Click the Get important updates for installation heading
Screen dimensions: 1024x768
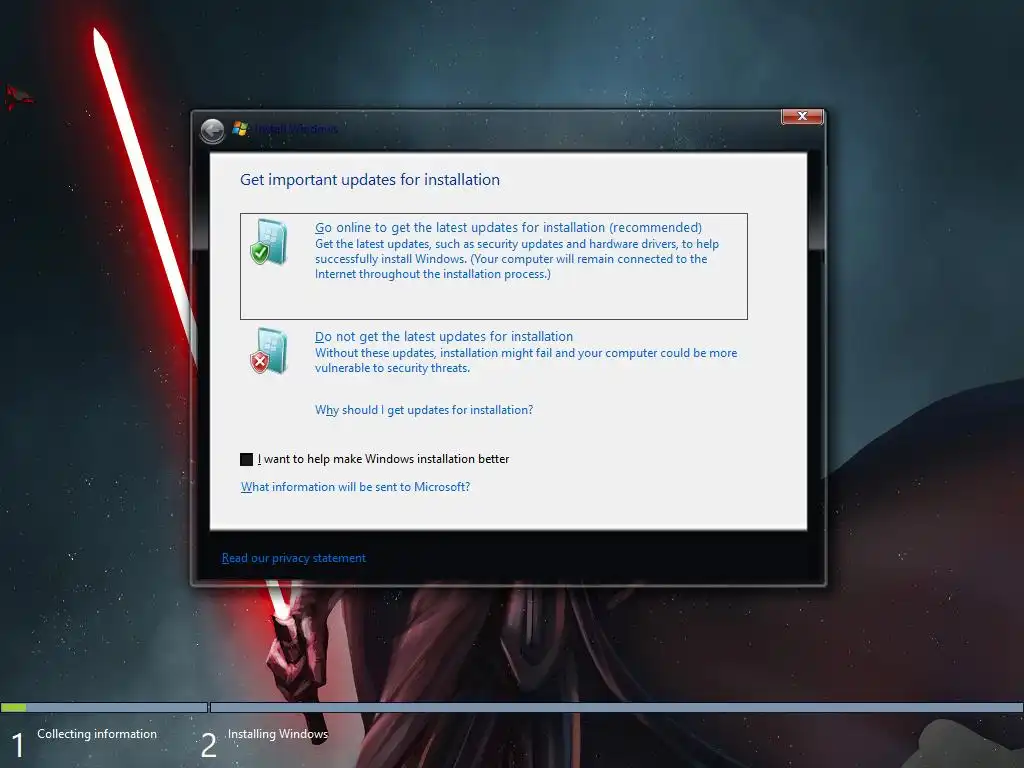pyautogui.click(x=370, y=180)
